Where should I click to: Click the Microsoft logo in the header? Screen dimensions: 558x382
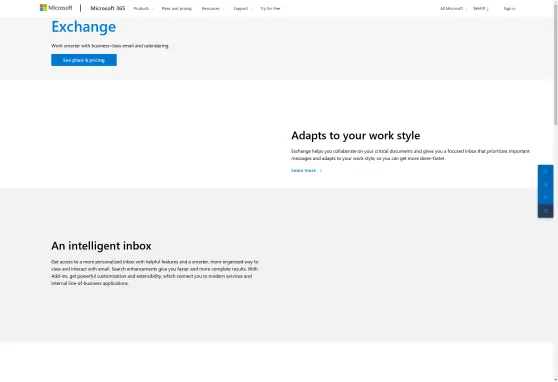click(56, 7)
